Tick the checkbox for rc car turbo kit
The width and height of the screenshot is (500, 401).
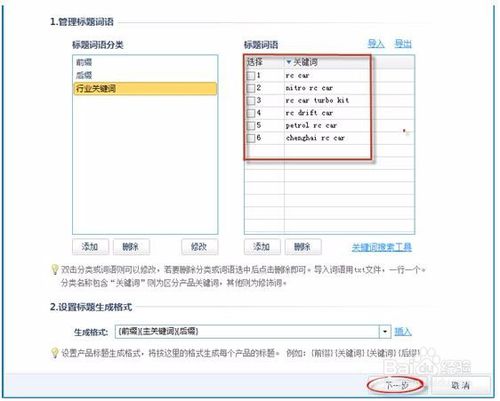point(251,101)
